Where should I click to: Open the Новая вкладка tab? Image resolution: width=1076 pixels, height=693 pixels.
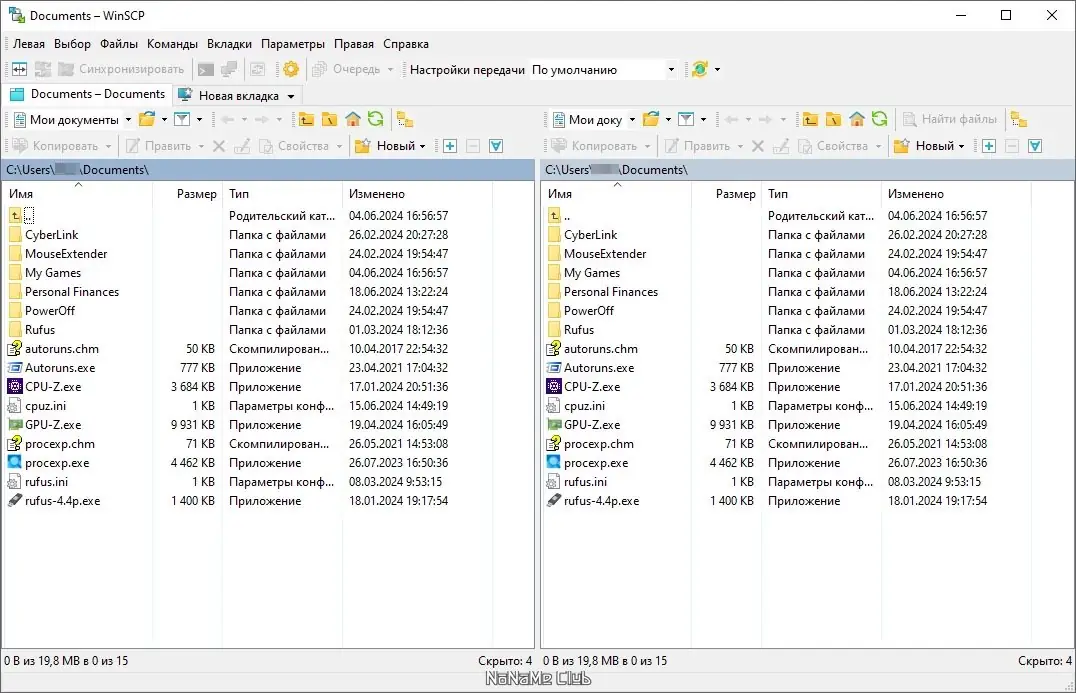click(238, 96)
